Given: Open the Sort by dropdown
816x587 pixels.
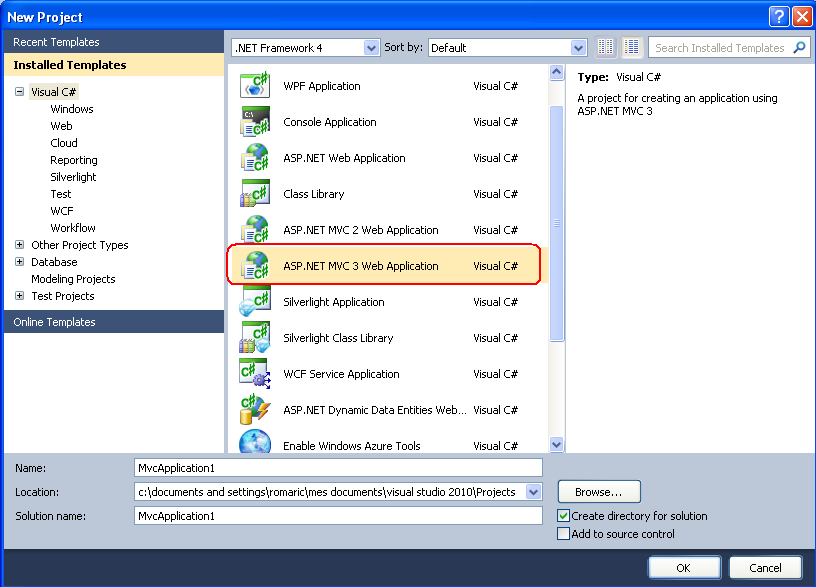Looking at the screenshot, I should [578, 47].
